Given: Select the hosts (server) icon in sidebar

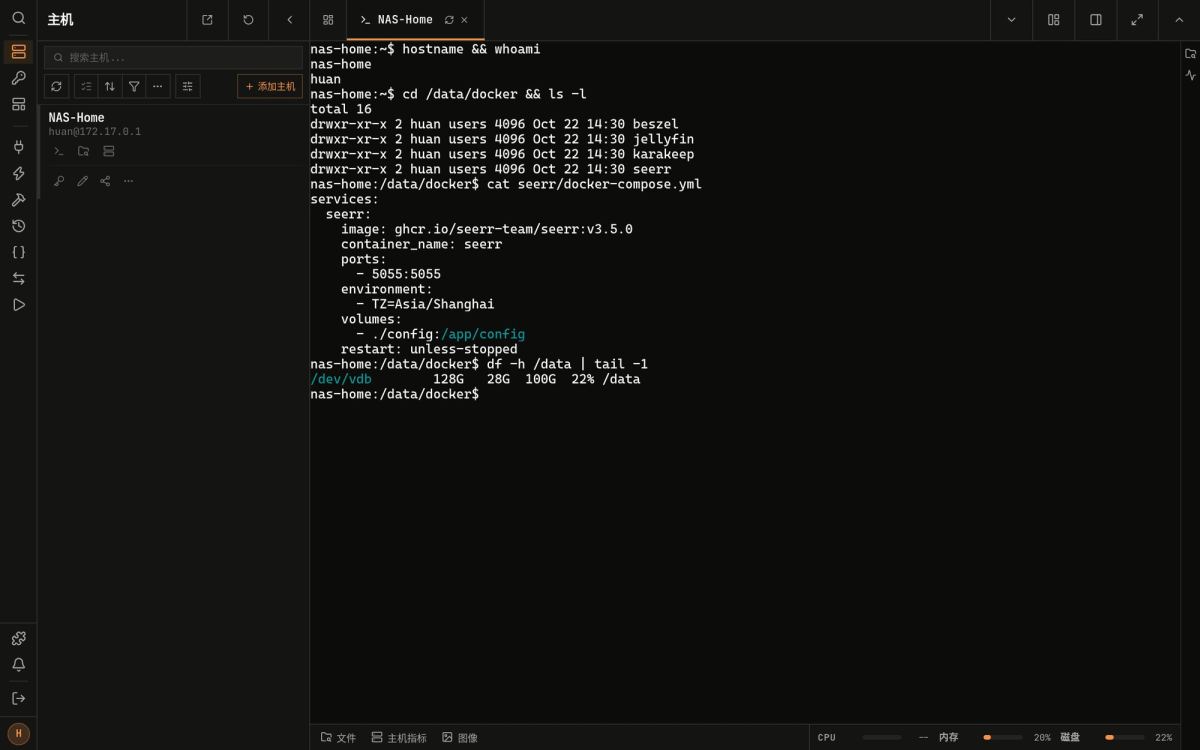Looking at the screenshot, I should (x=18, y=52).
